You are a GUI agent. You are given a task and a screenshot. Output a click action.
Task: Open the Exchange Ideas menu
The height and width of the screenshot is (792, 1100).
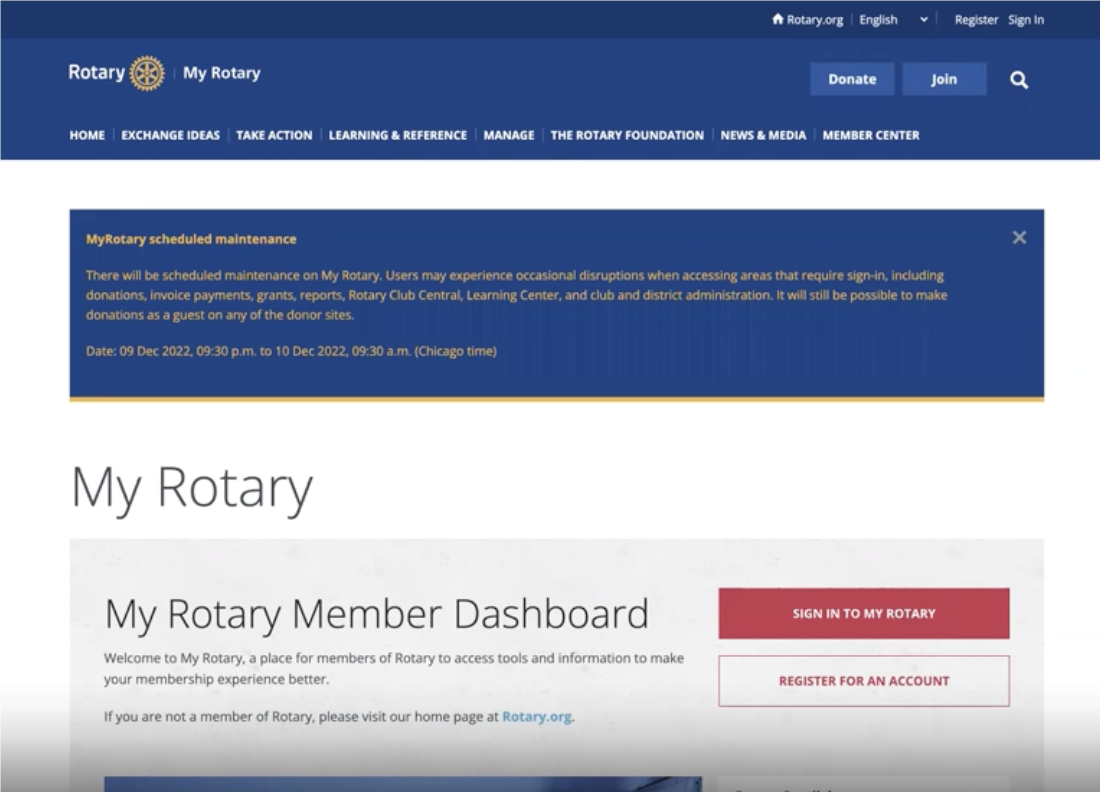[170, 135]
